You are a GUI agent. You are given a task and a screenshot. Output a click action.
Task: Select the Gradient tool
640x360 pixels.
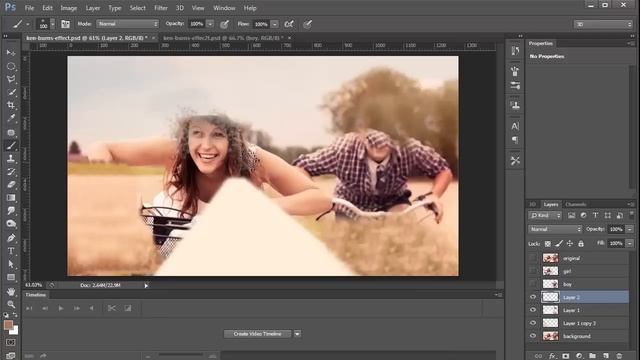tap(11, 198)
